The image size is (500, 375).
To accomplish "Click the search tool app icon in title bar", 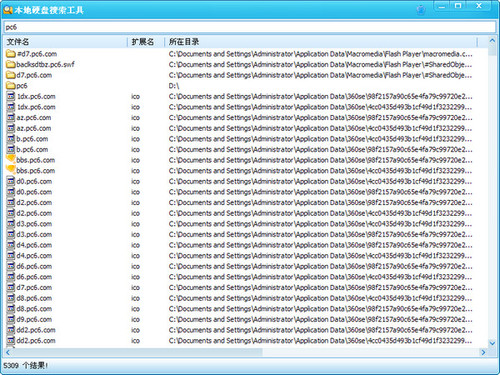I will pyautogui.click(x=8, y=10).
